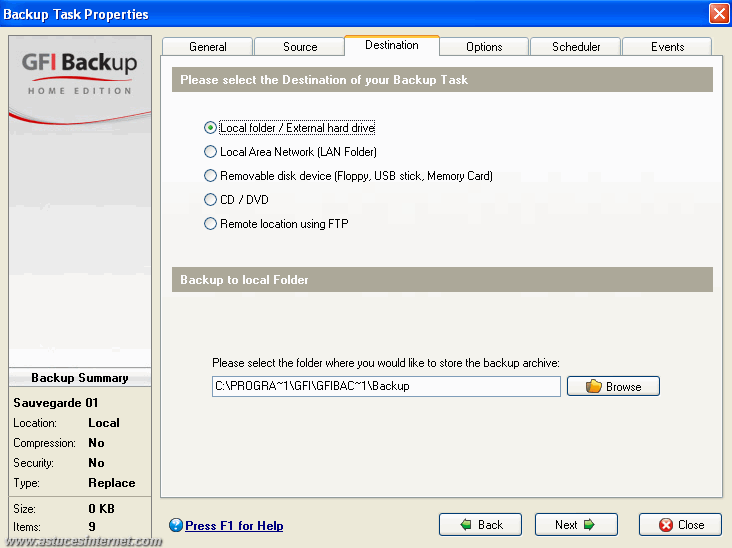
Task: Open the General tab
Action: [x=207, y=47]
